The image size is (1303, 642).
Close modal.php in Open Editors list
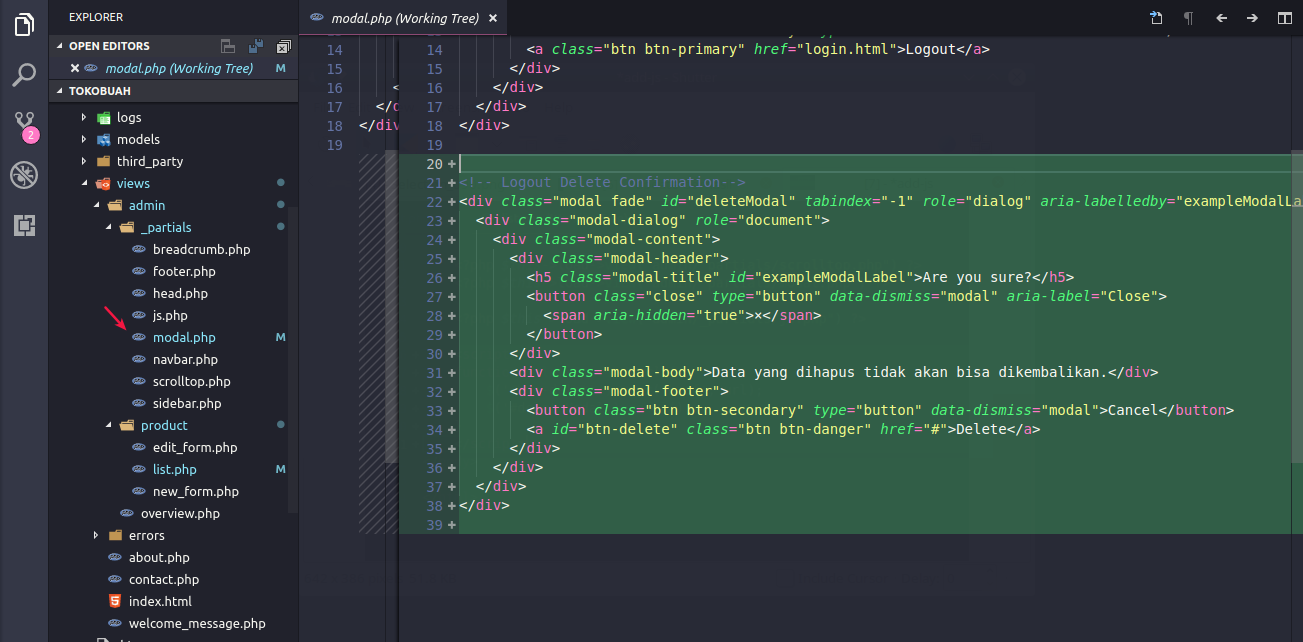coord(75,68)
